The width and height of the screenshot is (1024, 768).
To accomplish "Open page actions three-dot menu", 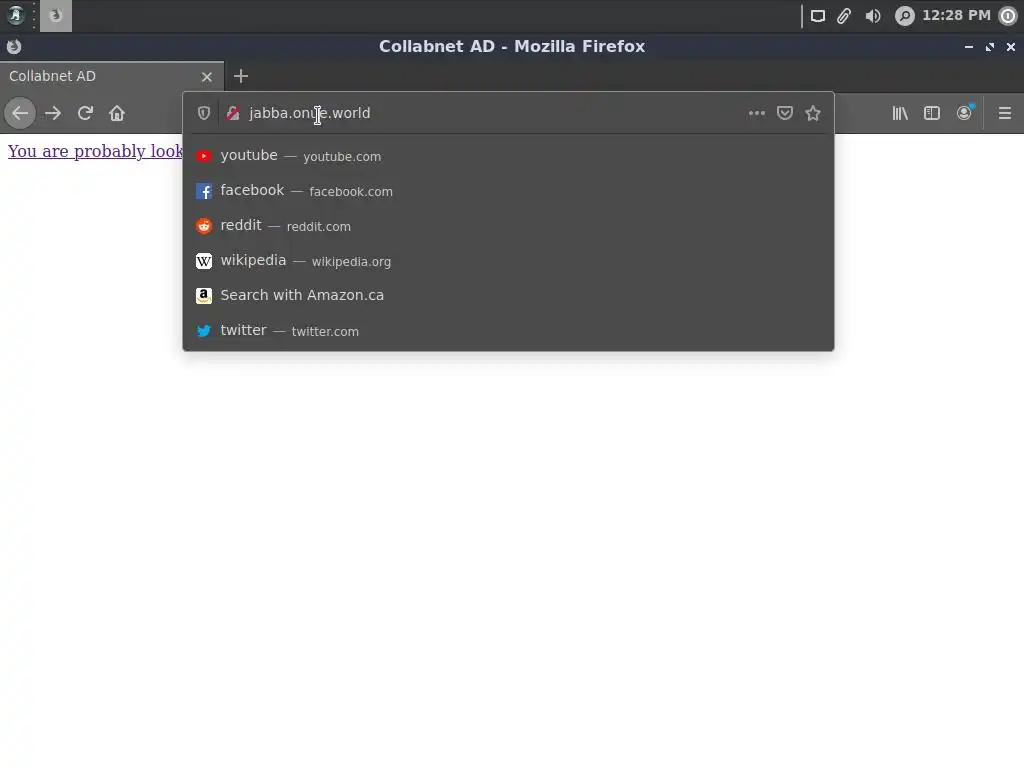I will coord(757,113).
